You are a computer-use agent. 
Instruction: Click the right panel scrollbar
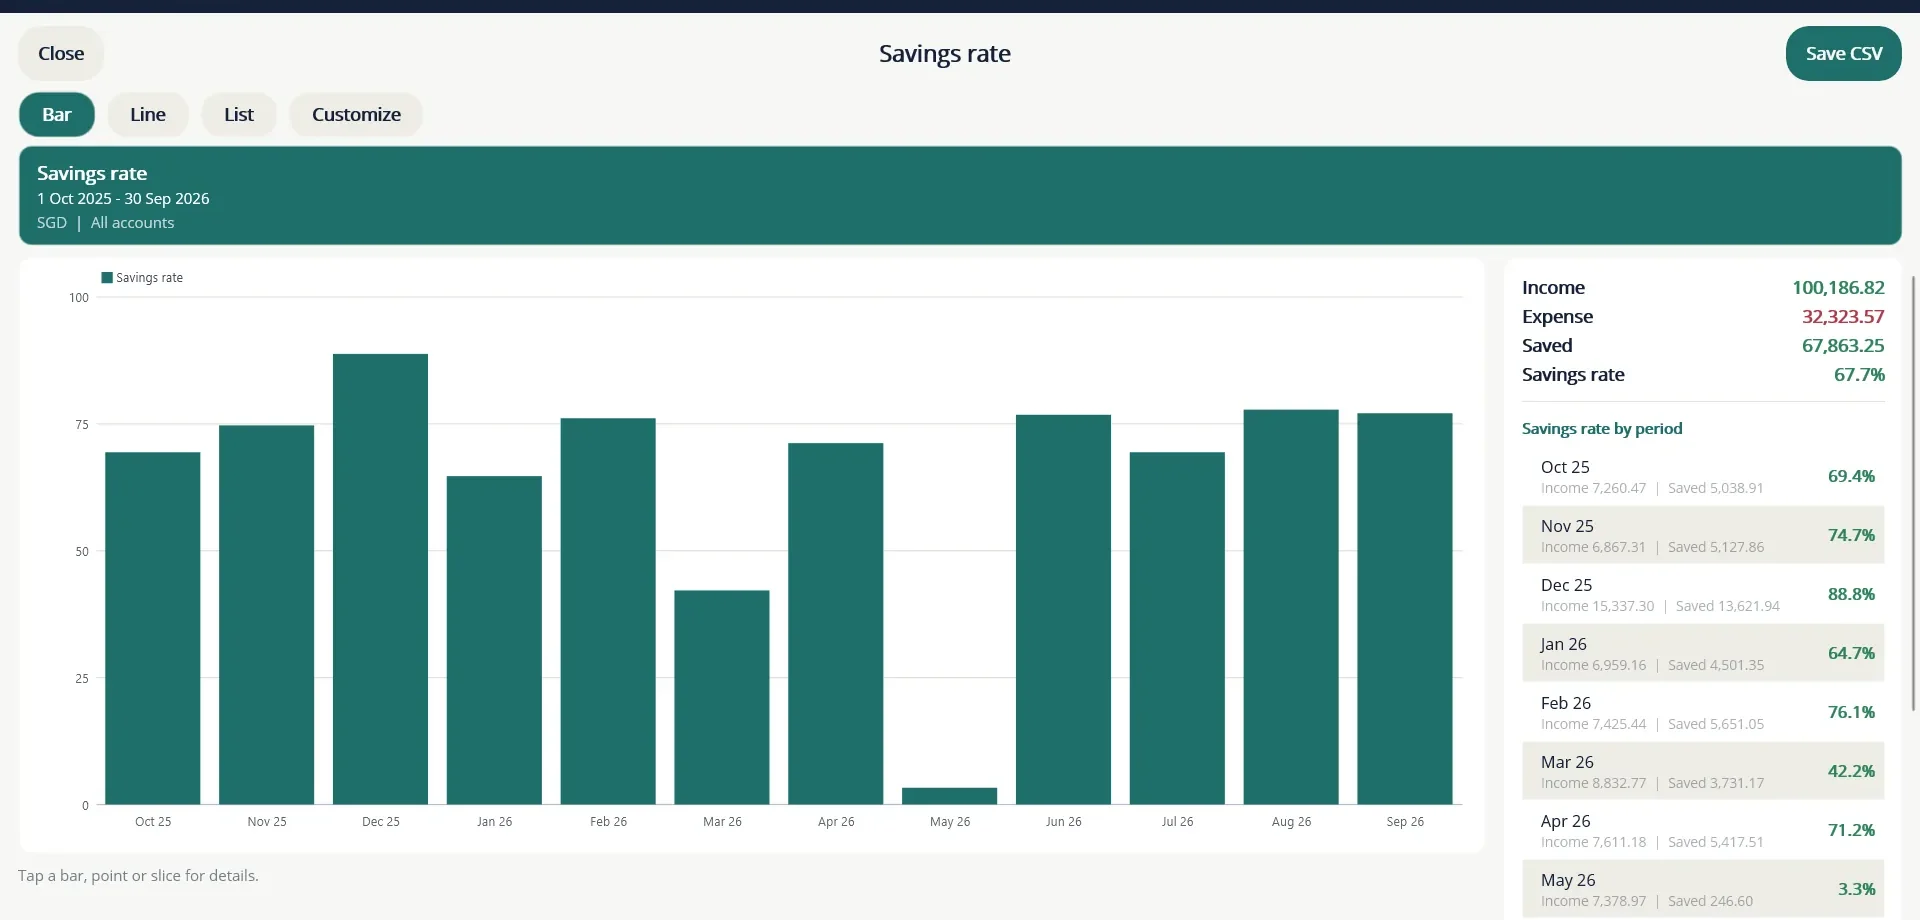tap(1913, 494)
